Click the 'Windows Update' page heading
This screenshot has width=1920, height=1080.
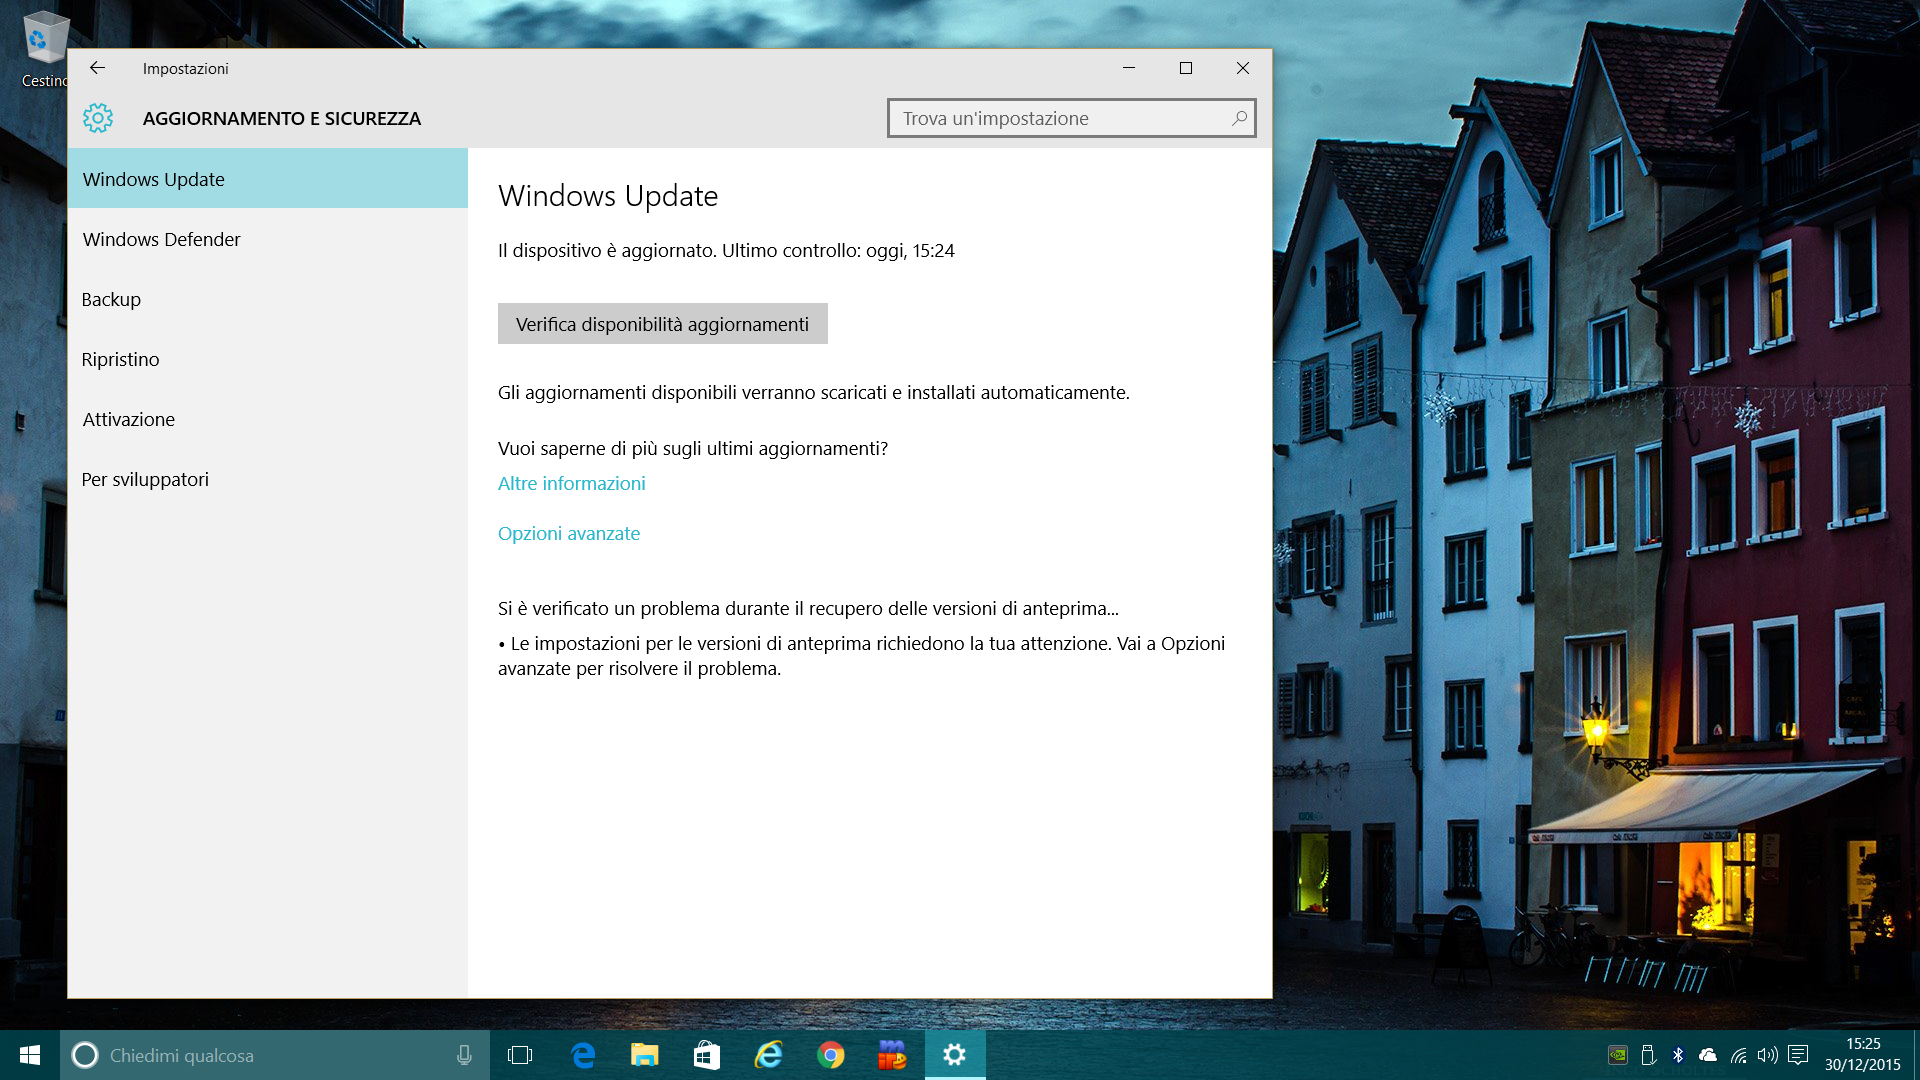click(x=608, y=196)
